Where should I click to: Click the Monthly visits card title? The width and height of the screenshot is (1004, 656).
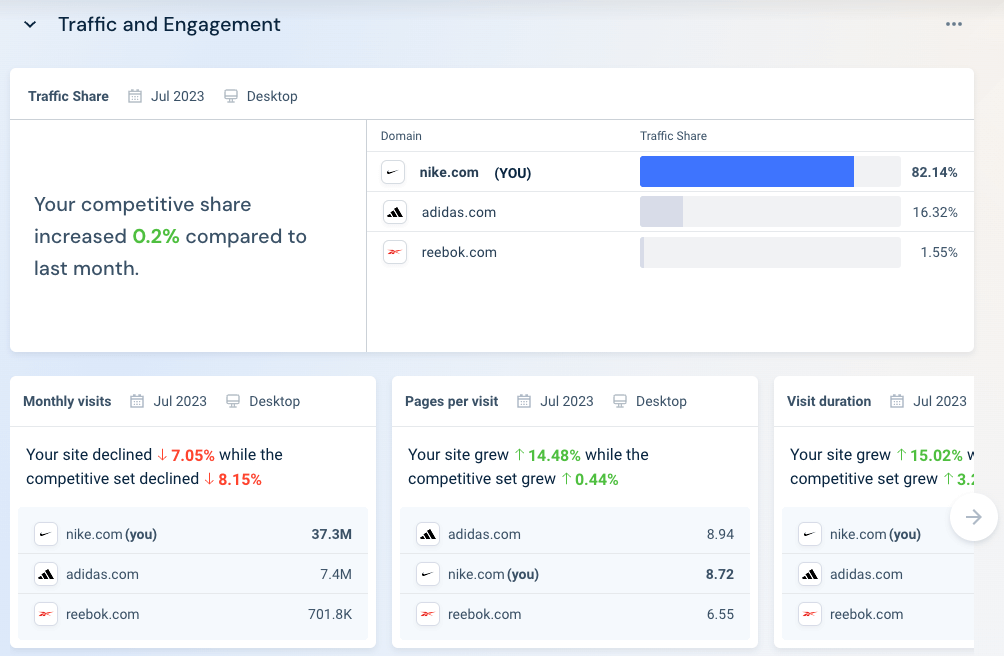(67, 401)
